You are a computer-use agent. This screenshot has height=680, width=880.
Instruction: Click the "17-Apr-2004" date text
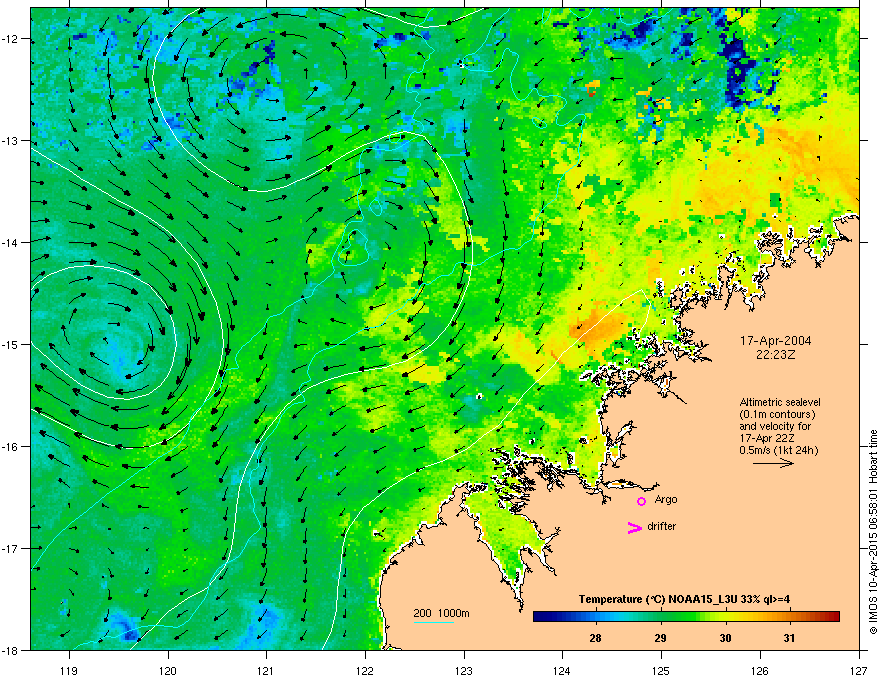pyautogui.click(x=776, y=341)
